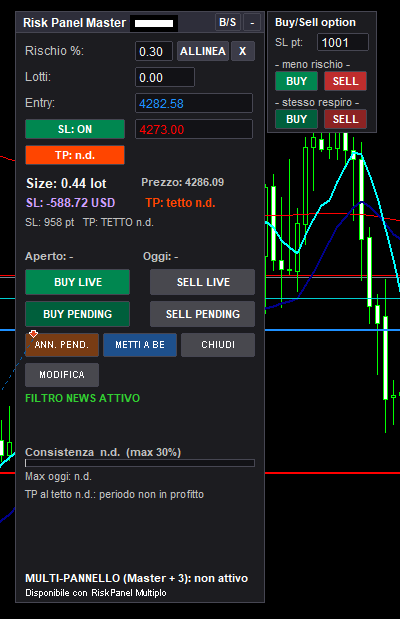Toggle the TP: n.d. take-profit button

pyautogui.click(x=75, y=155)
